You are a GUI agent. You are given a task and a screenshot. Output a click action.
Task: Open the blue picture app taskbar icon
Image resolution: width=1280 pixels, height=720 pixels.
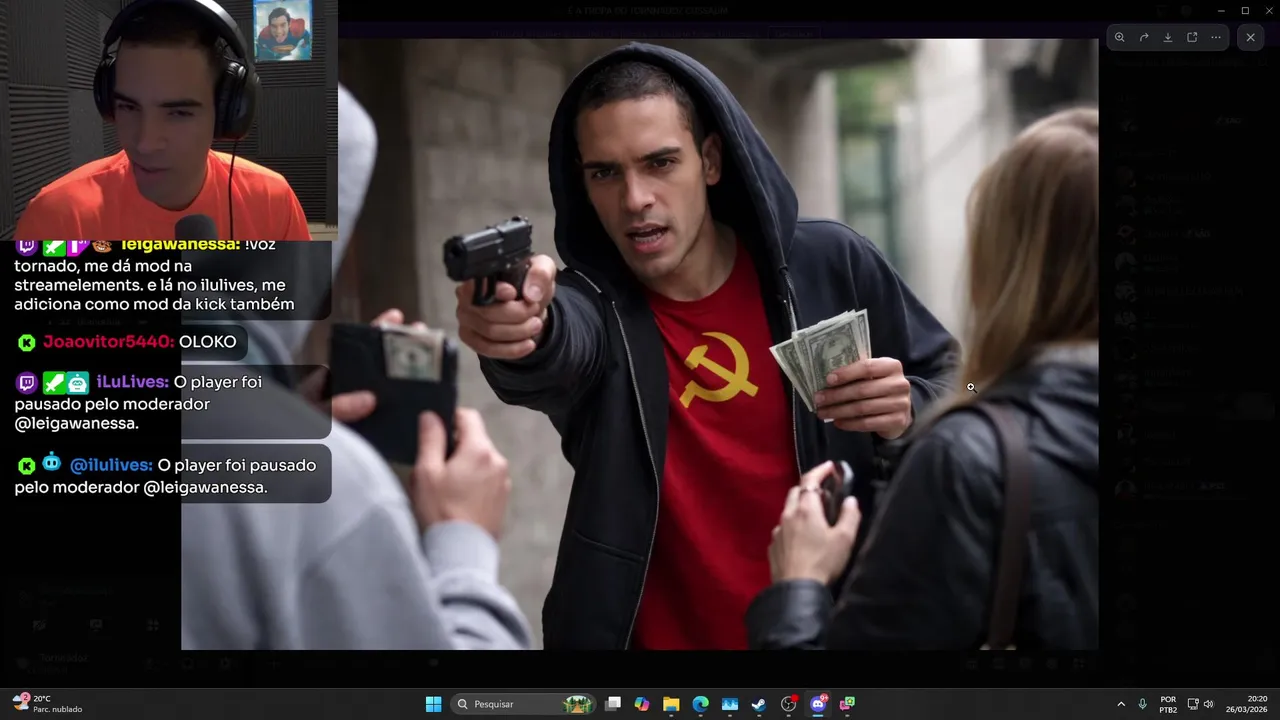click(730, 704)
